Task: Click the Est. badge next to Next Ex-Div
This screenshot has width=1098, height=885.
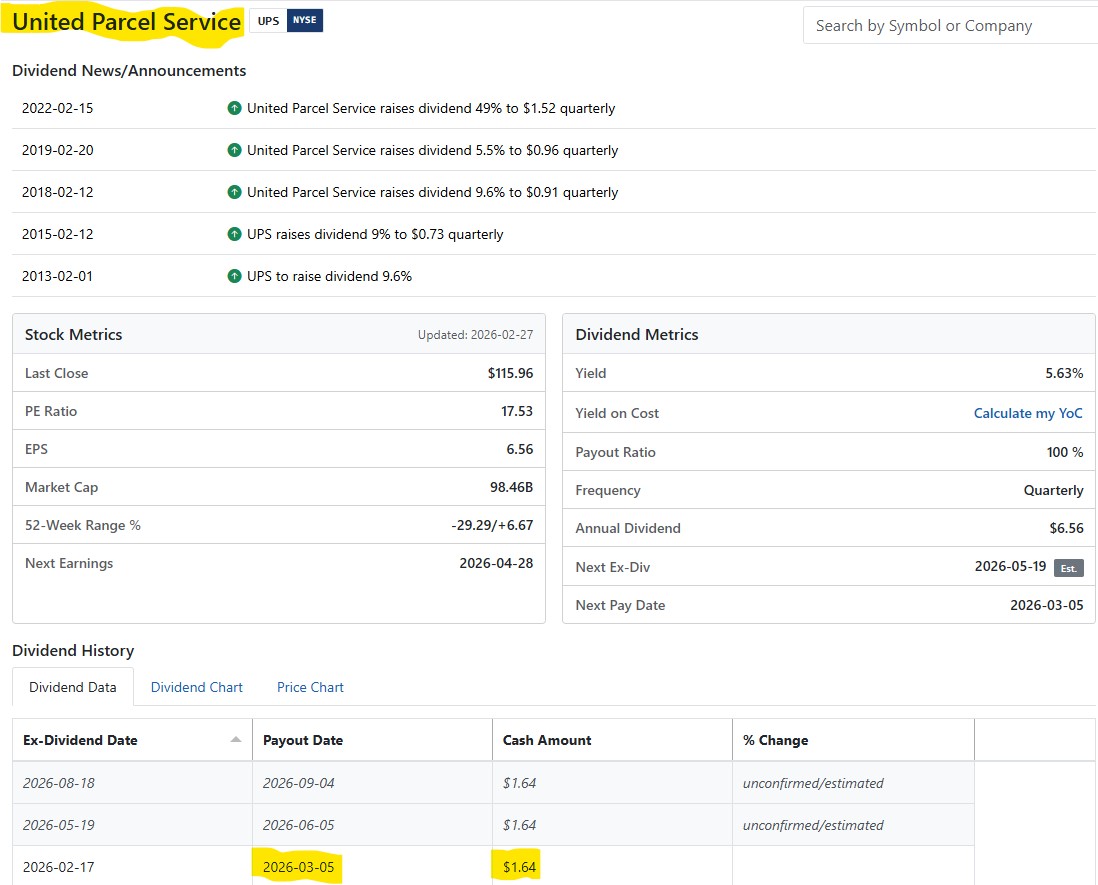Action: 1068,568
